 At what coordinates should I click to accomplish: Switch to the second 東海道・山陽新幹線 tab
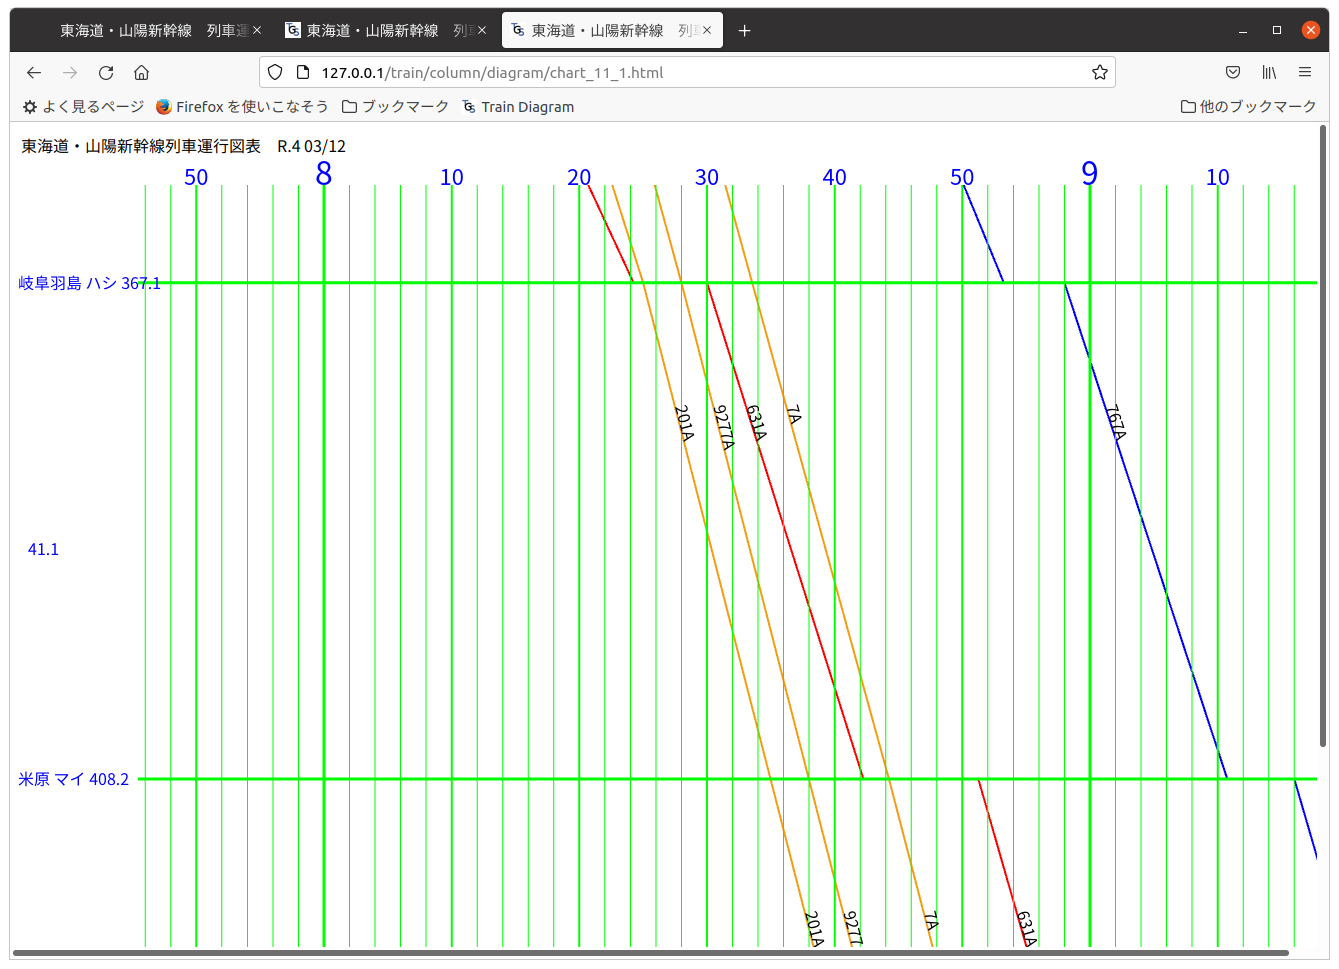click(x=386, y=31)
